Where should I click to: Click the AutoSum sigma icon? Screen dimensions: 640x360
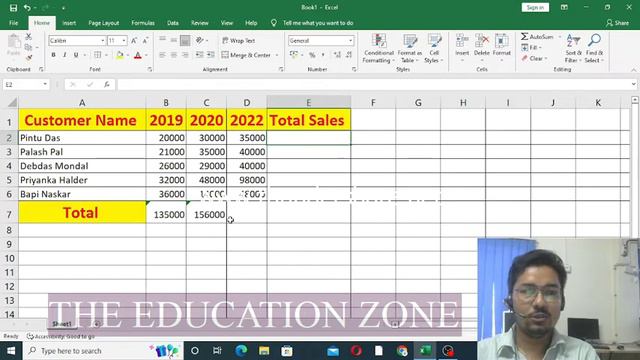coord(525,37)
